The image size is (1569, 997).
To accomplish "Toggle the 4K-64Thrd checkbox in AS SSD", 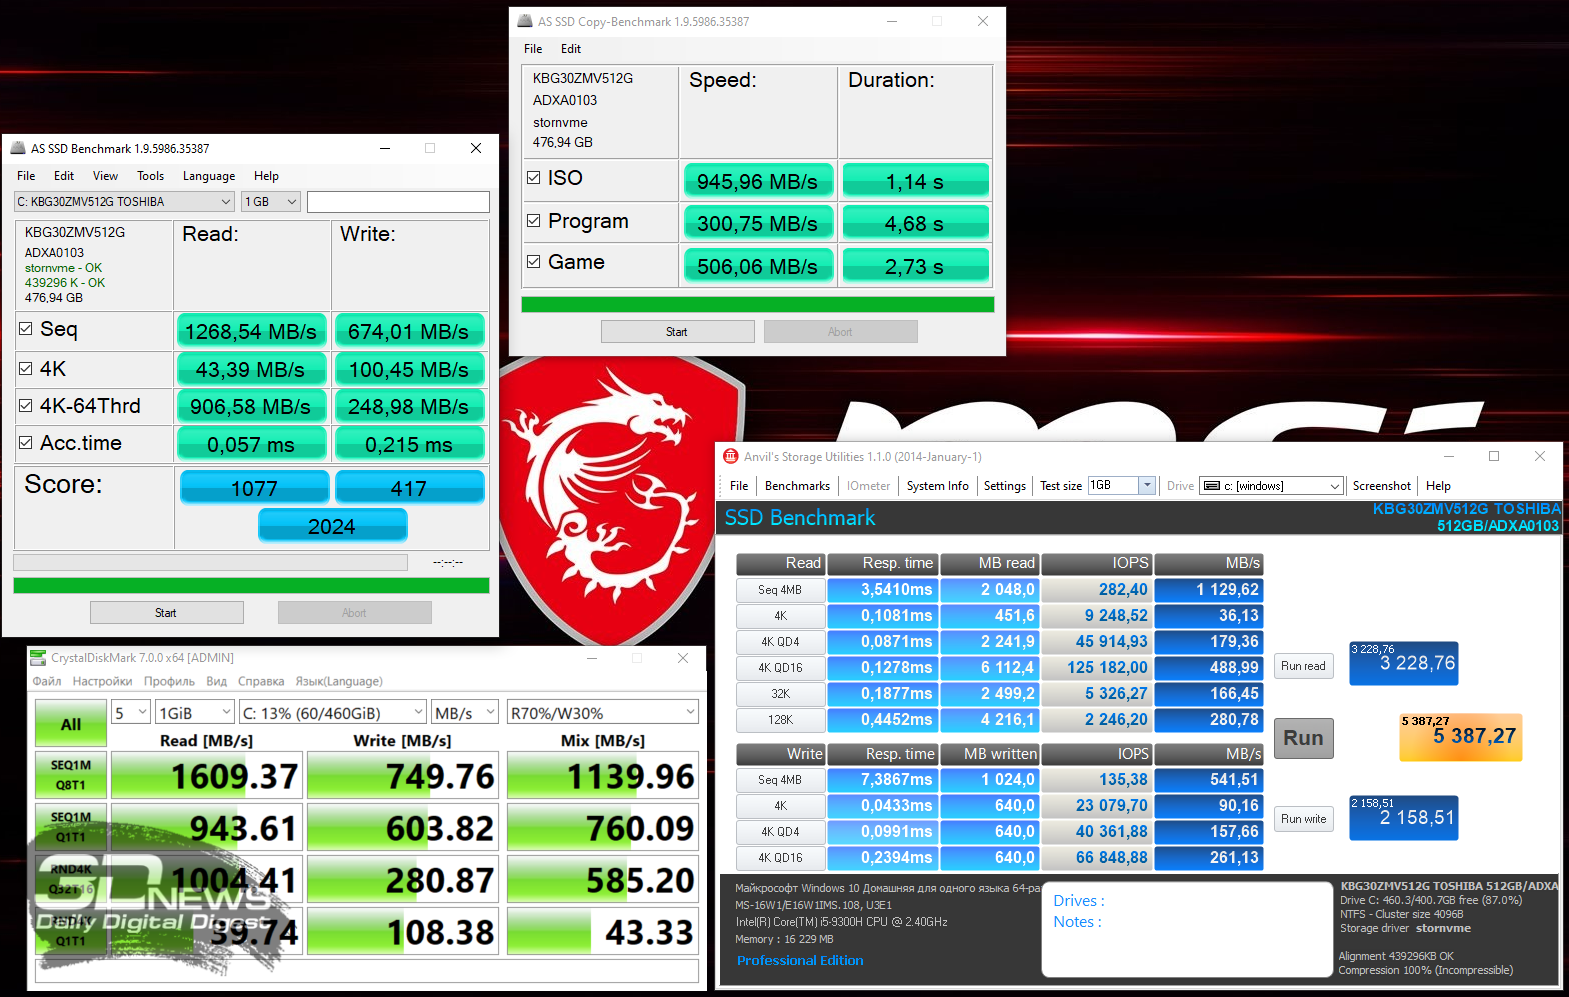I will (x=26, y=405).
